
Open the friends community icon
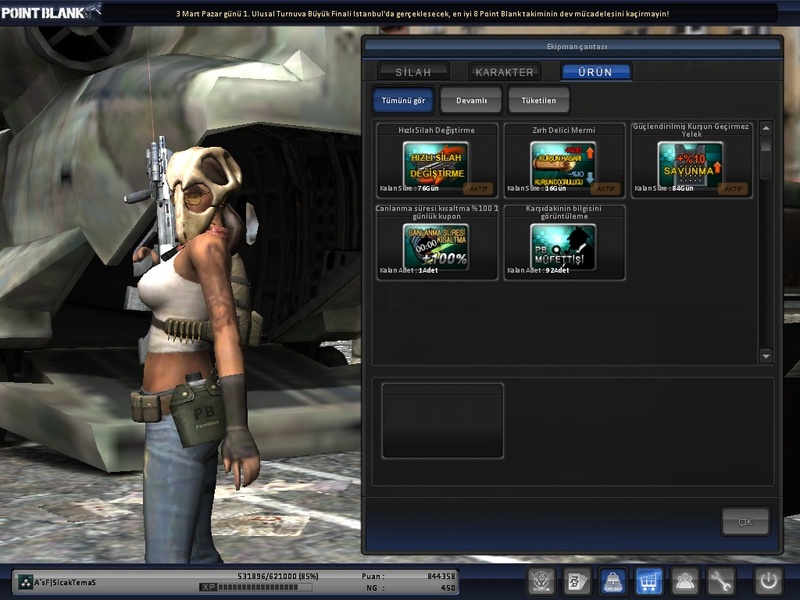(684, 581)
